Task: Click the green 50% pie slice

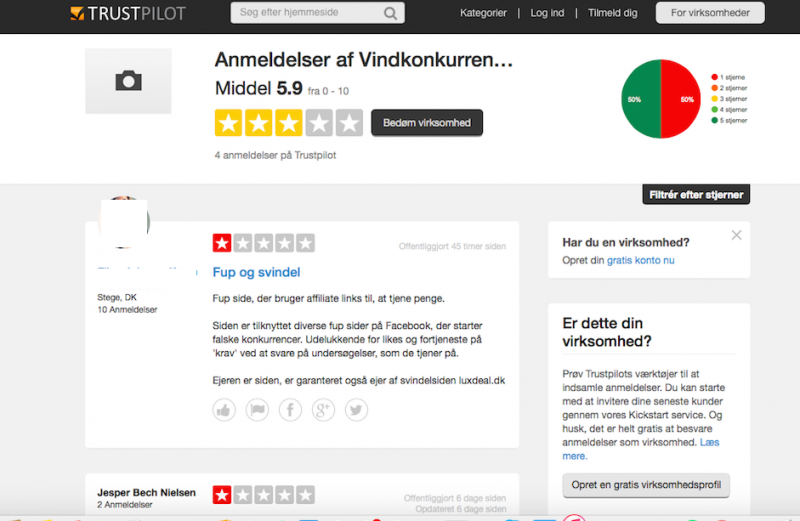Action: tap(640, 99)
